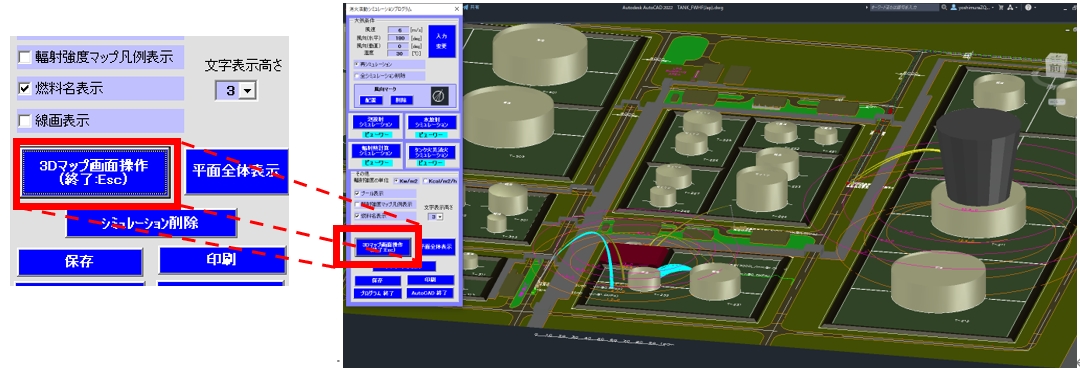This screenshot has height=371, width=1080.
Task: Open the Autodesk App Store cart icon
Action: [x=1001, y=7]
